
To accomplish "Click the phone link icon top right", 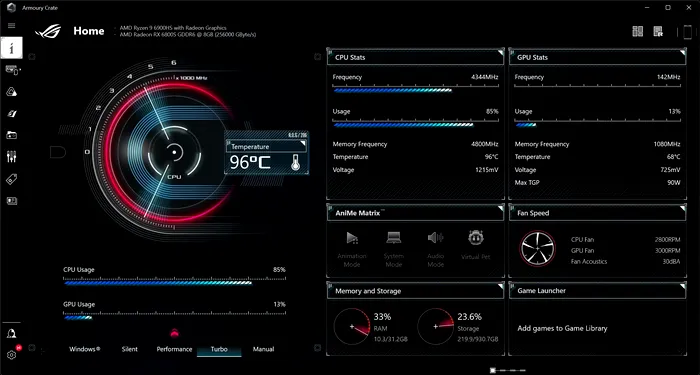I will [x=688, y=33].
